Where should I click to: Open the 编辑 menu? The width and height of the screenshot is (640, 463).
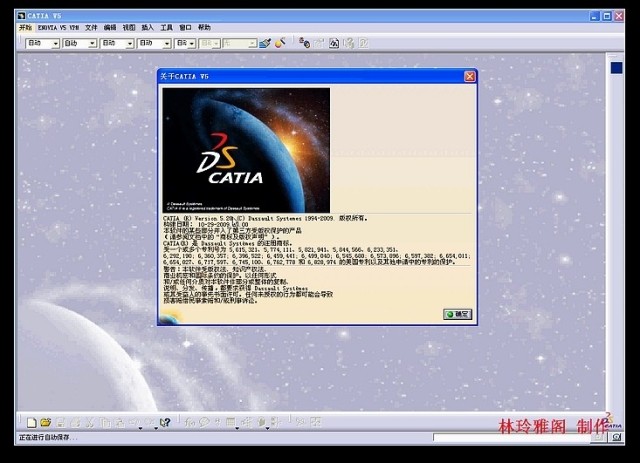click(110, 27)
